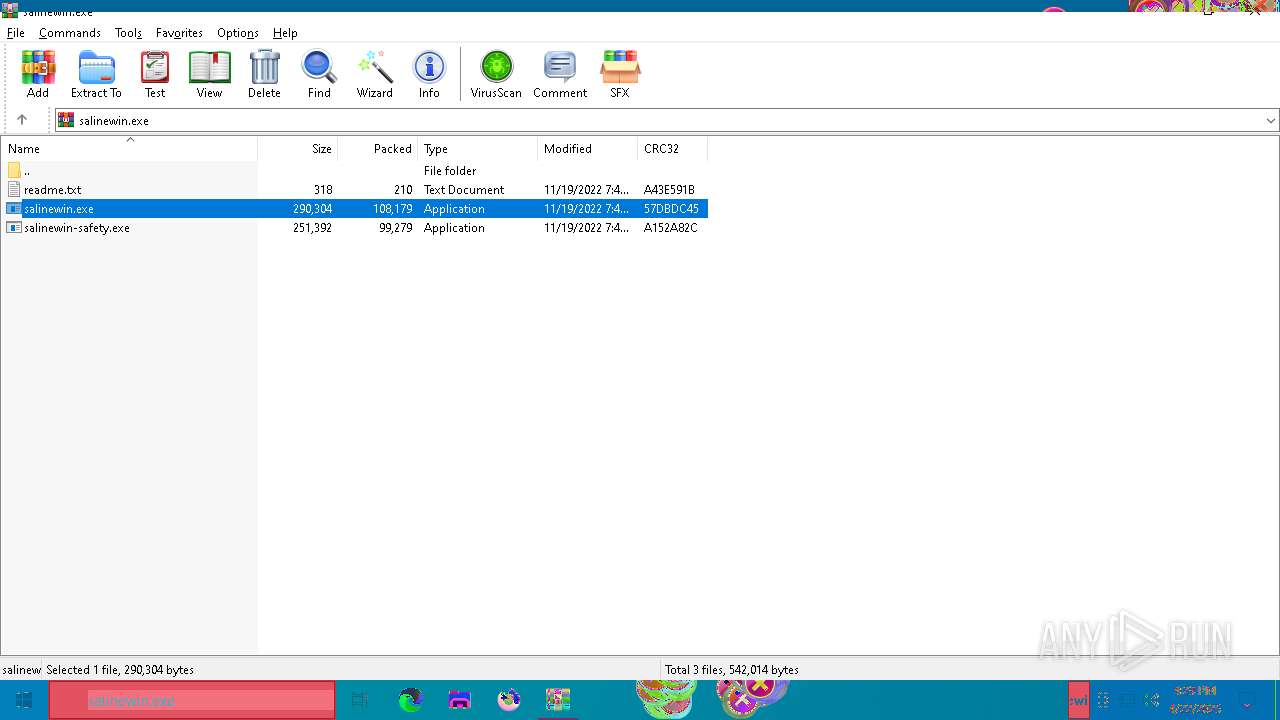The height and width of the screenshot is (720, 1280).
Task: Select the readme.txt row
Action: (x=354, y=189)
